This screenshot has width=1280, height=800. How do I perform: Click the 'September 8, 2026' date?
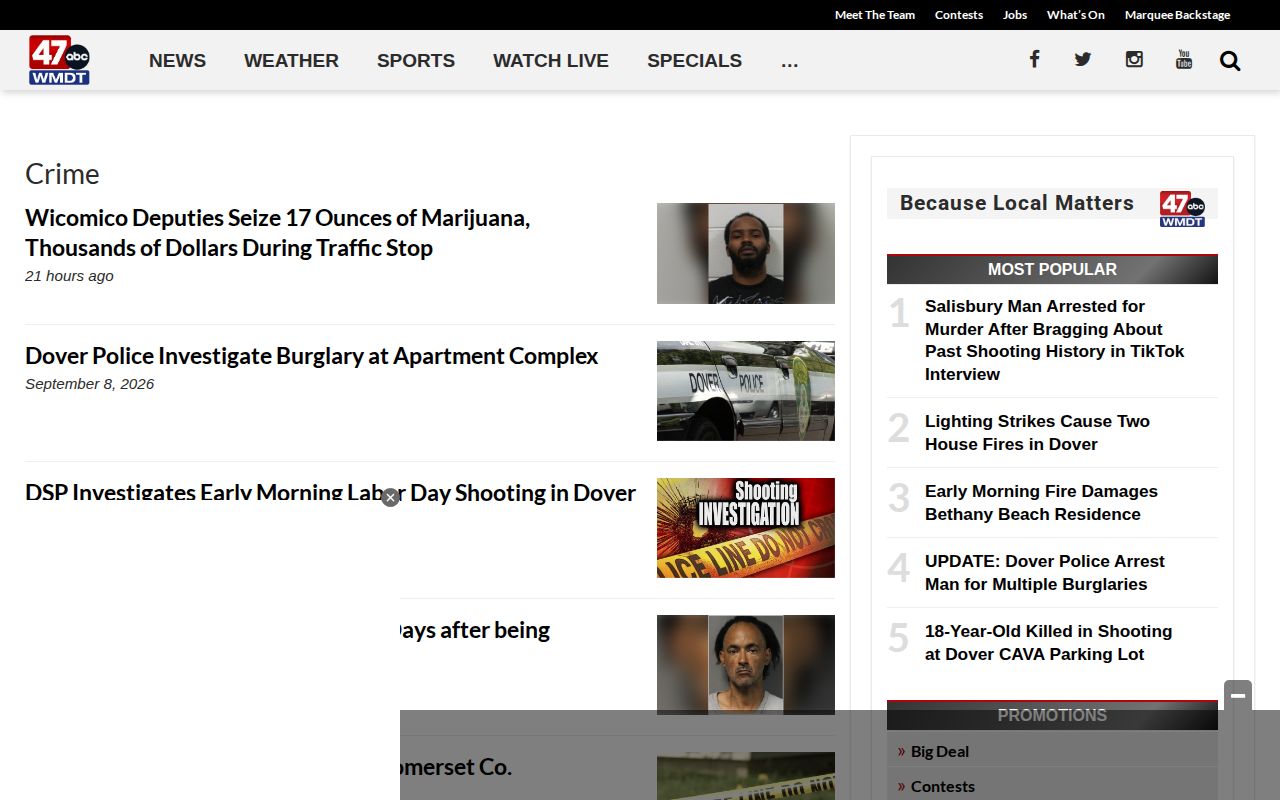(90, 384)
